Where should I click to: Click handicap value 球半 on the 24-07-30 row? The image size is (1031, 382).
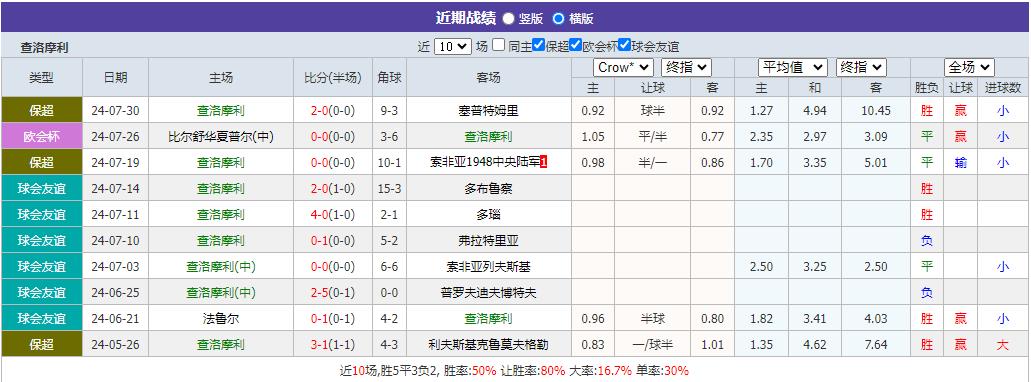coord(652,111)
